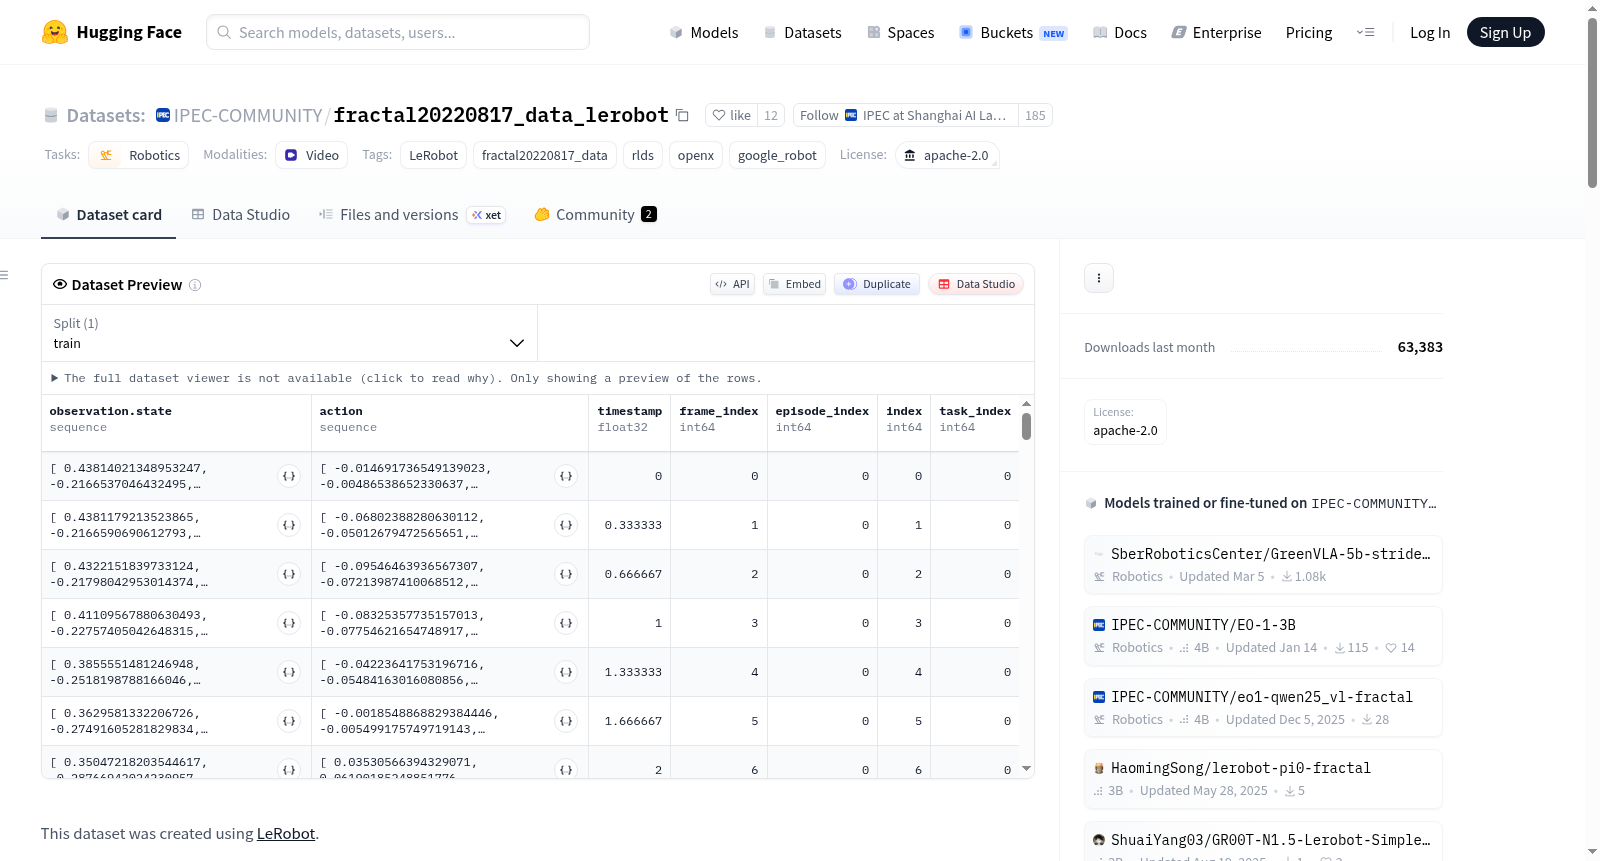Screen dimensions: 1600x861
Task: Click the openx tag
Action: point(696,155)
